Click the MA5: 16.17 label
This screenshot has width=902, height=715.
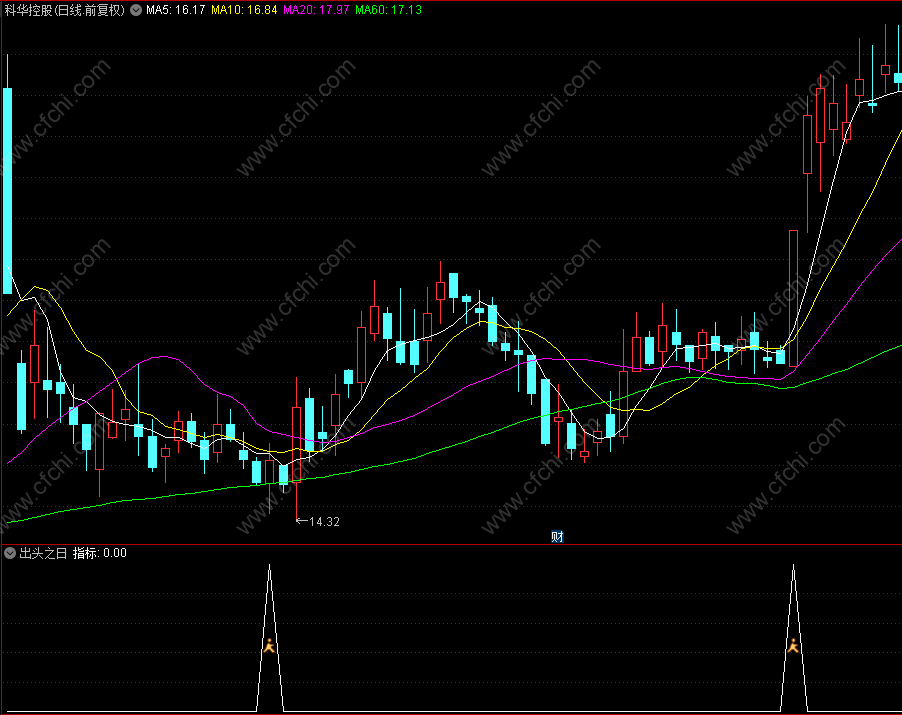click(x=175, y=10)
